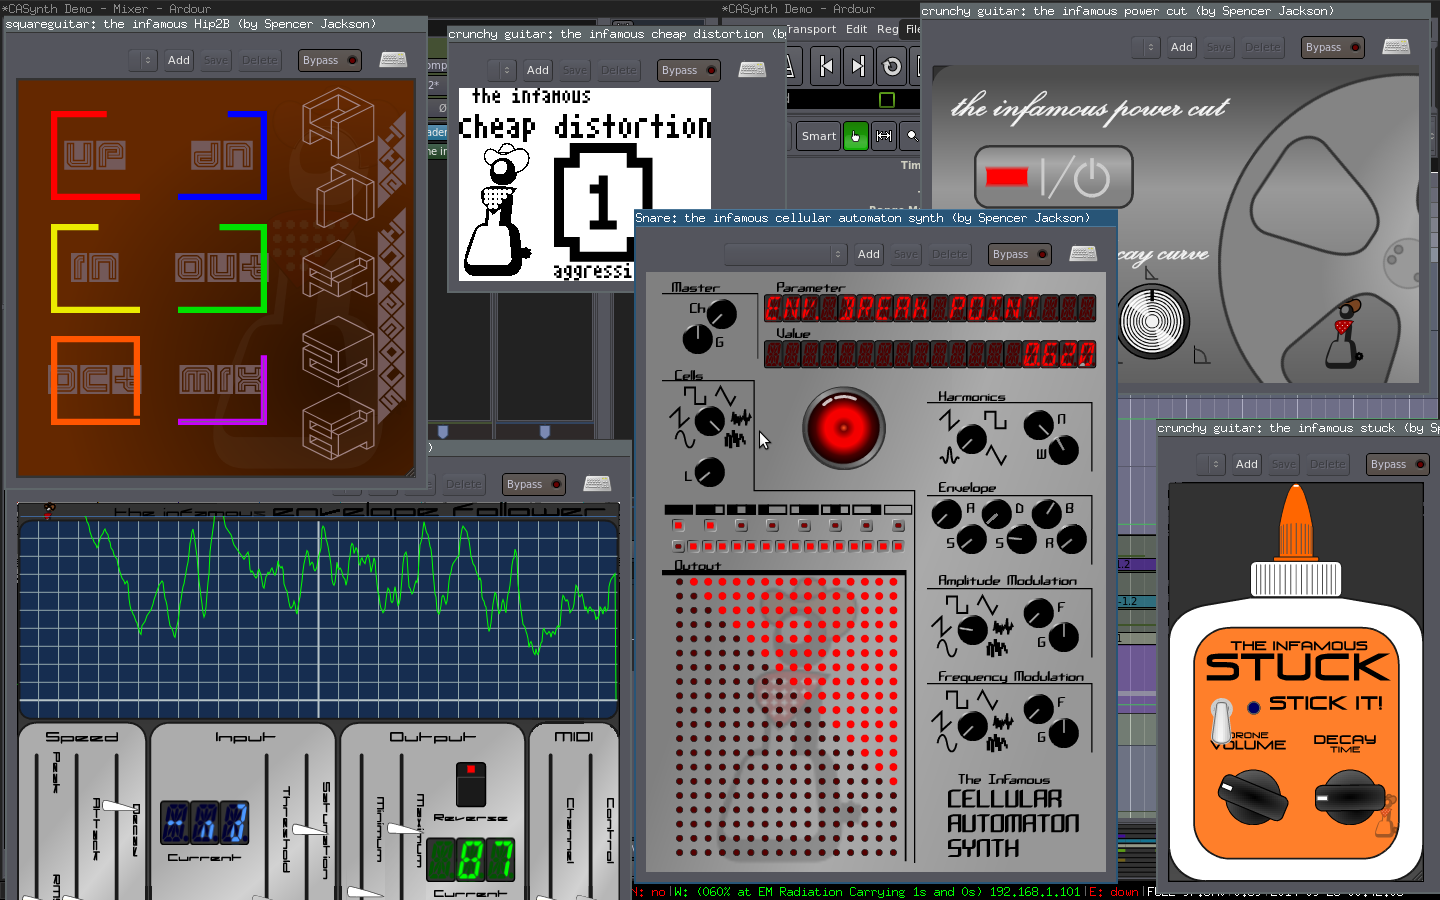Toggle the STICK IT! switch on the Stuck plugin

pyautogui.click(x=1222, y=719)
